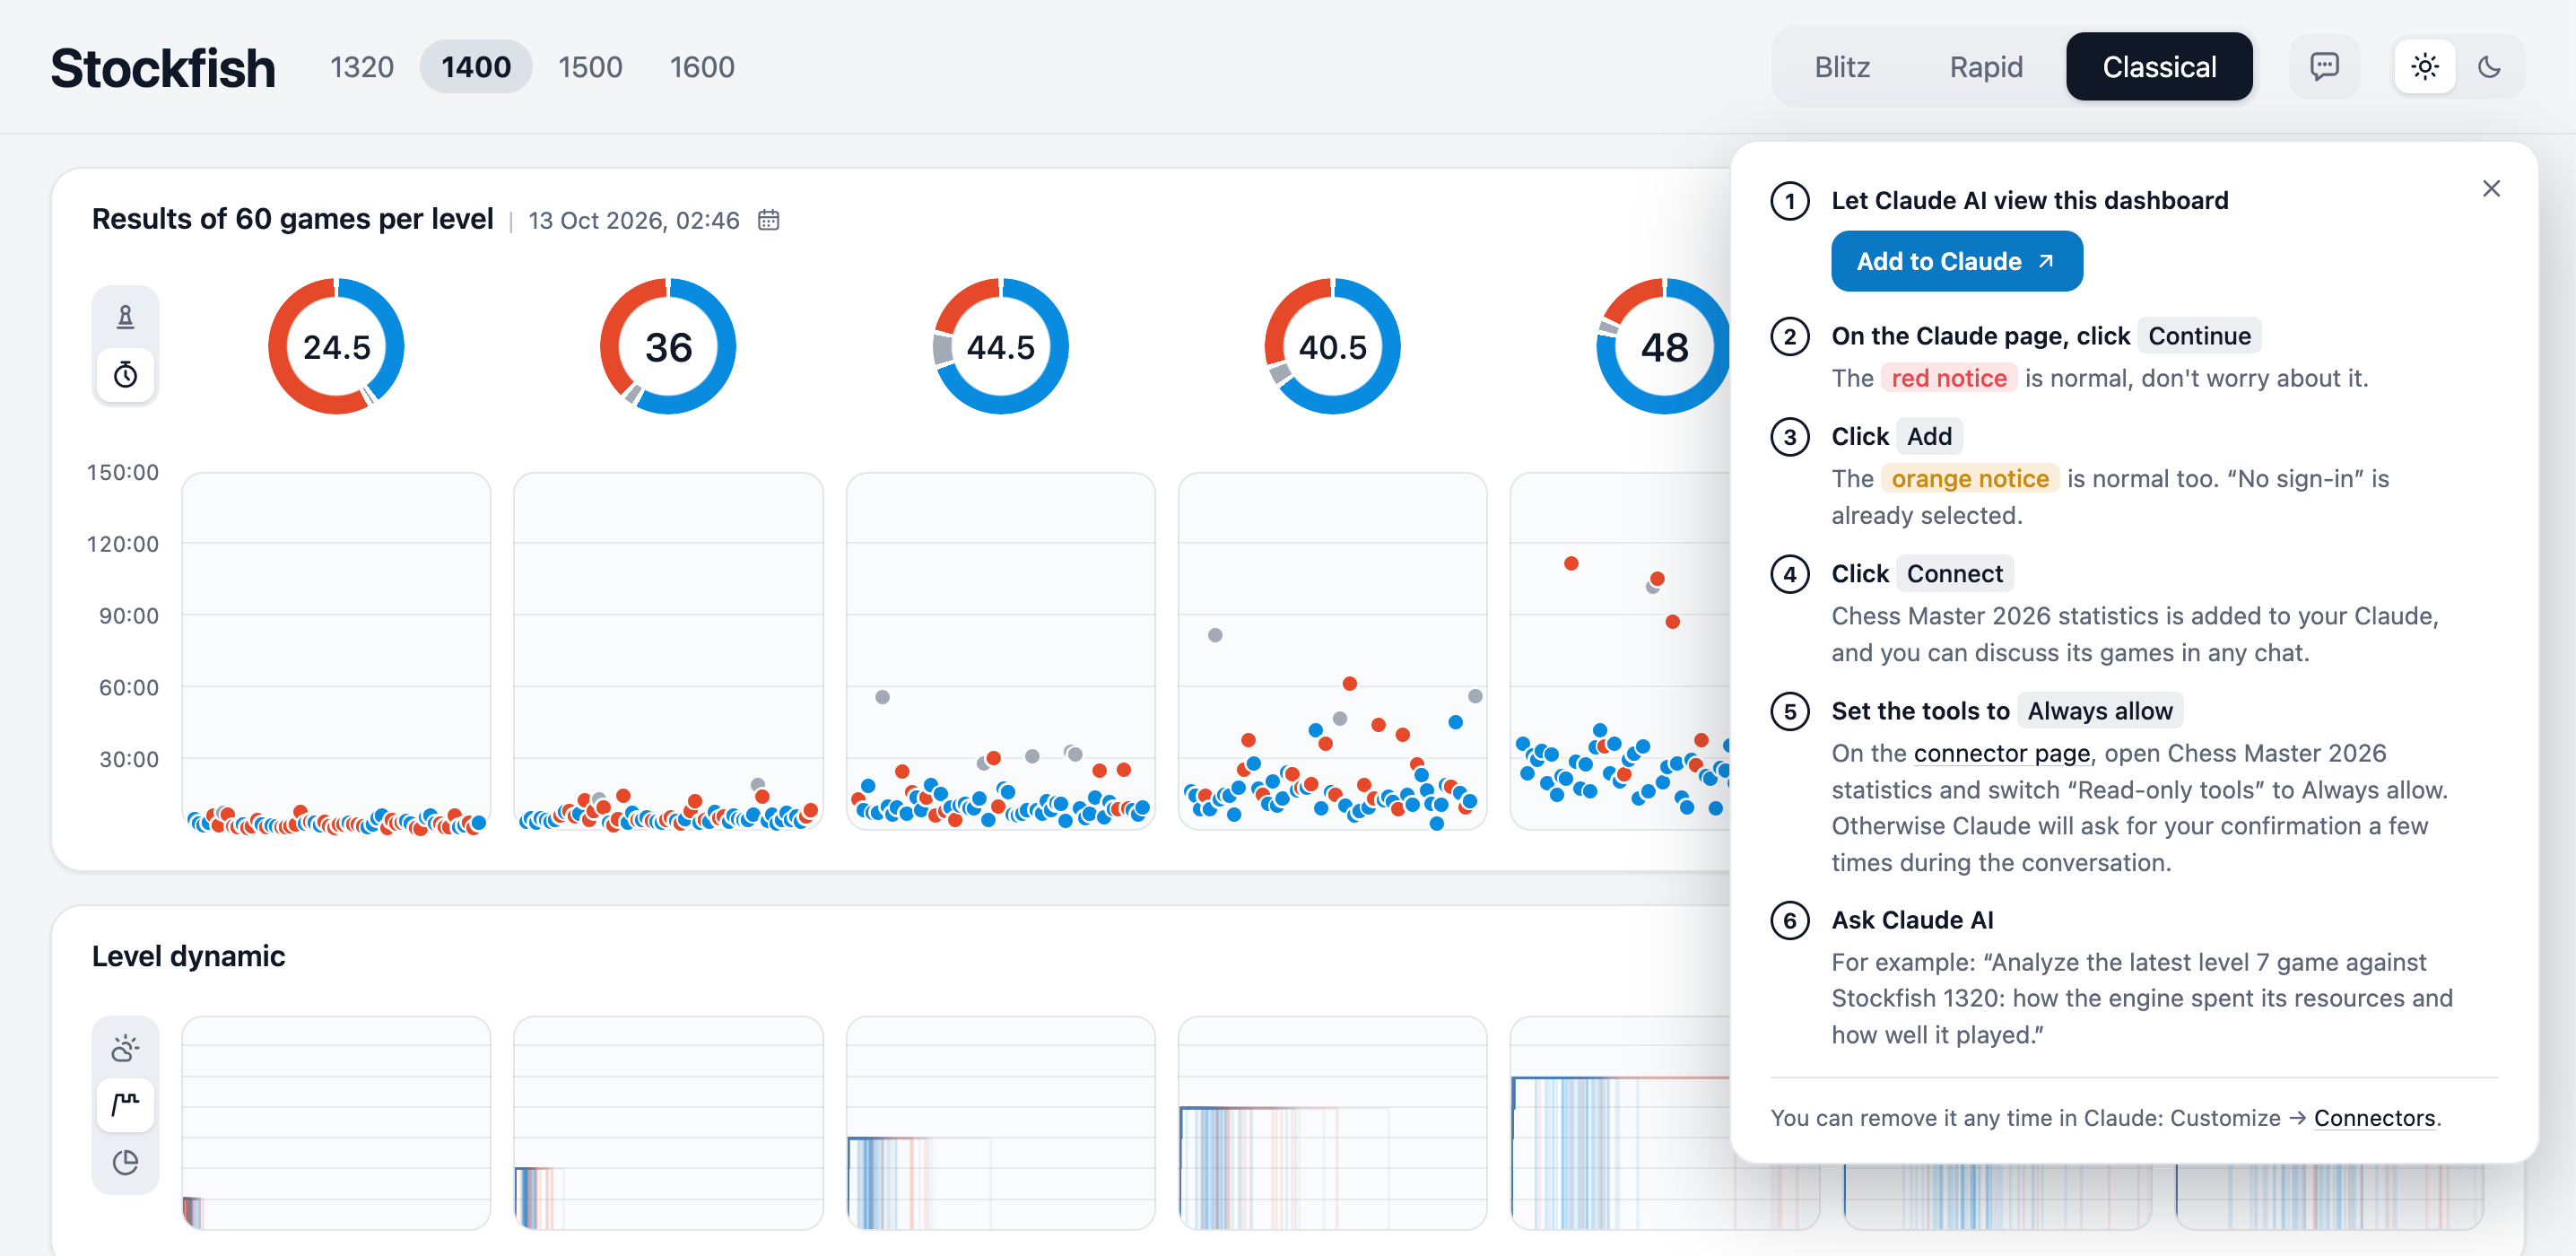Switch to dark theme moon icon

click(2489, 67)
